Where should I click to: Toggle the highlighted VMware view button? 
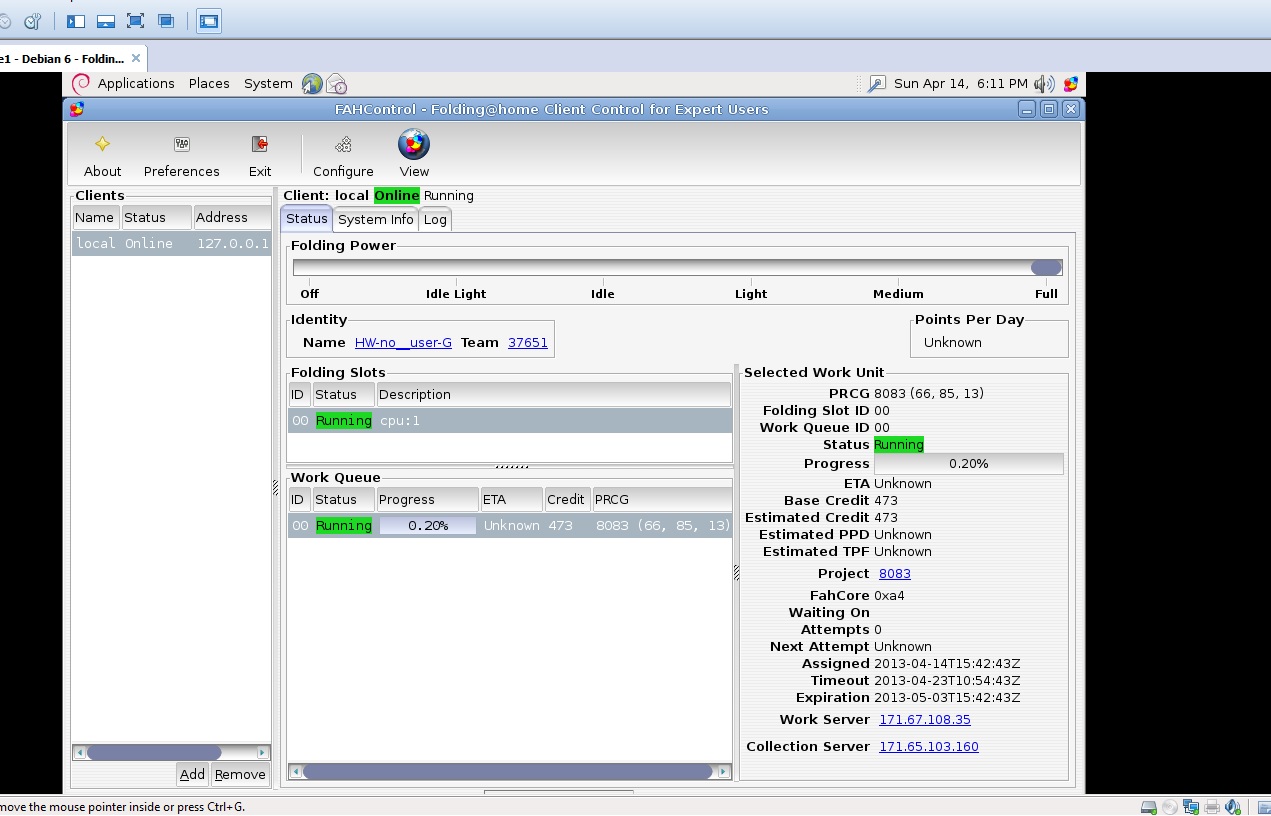click(x=209, y=21)
